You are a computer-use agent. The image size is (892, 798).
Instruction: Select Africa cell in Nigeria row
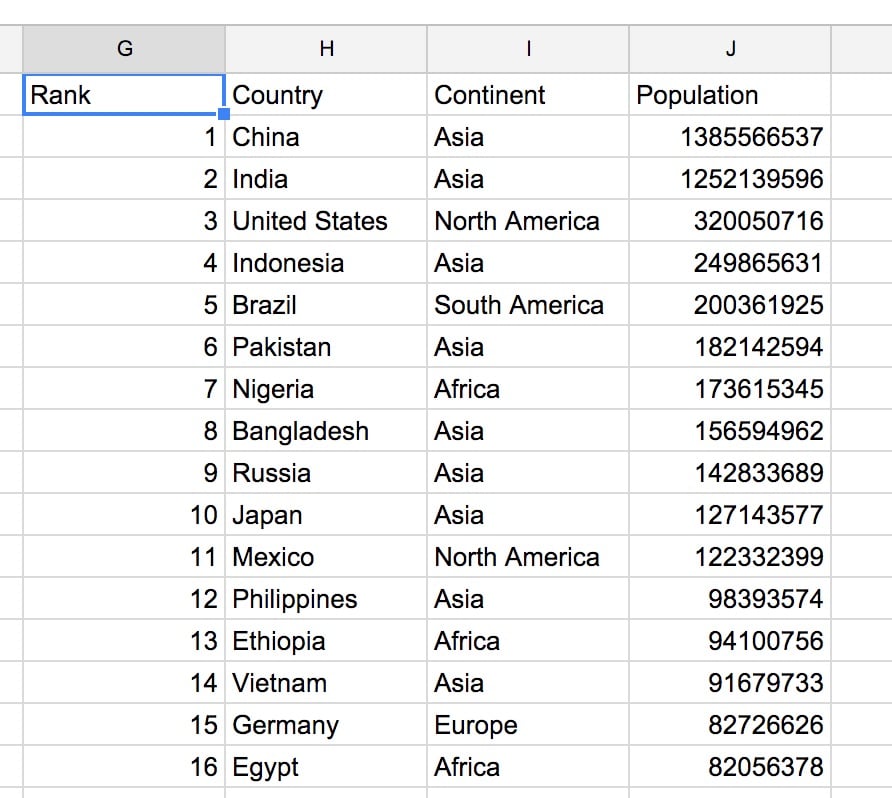coord(528,389)
